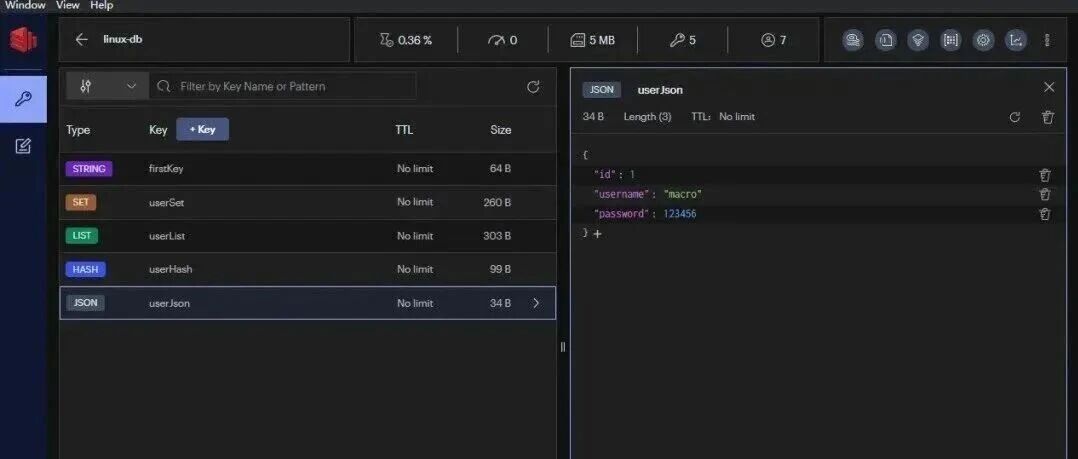Select the userJson key name in list

(169, 303)
